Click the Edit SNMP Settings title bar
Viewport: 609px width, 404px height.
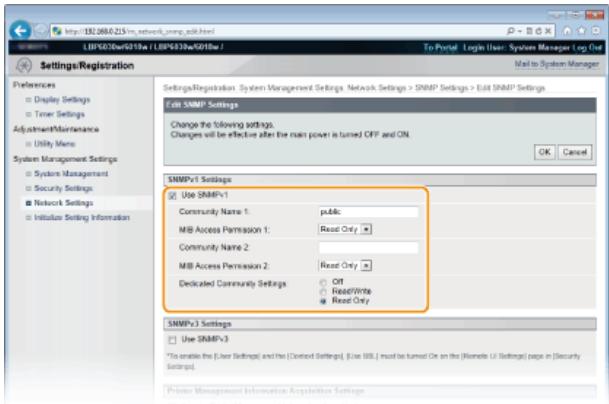pyautogui.click(x=380, y=105)
